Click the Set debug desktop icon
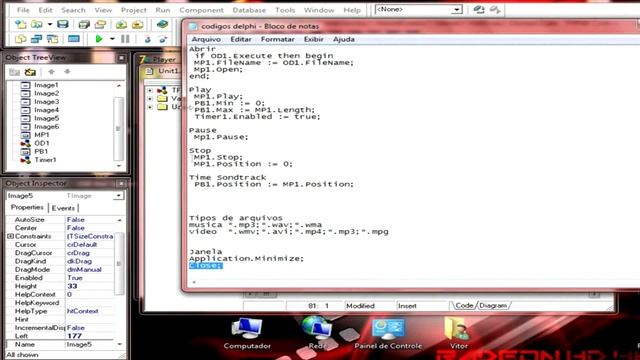 point(495,9)
